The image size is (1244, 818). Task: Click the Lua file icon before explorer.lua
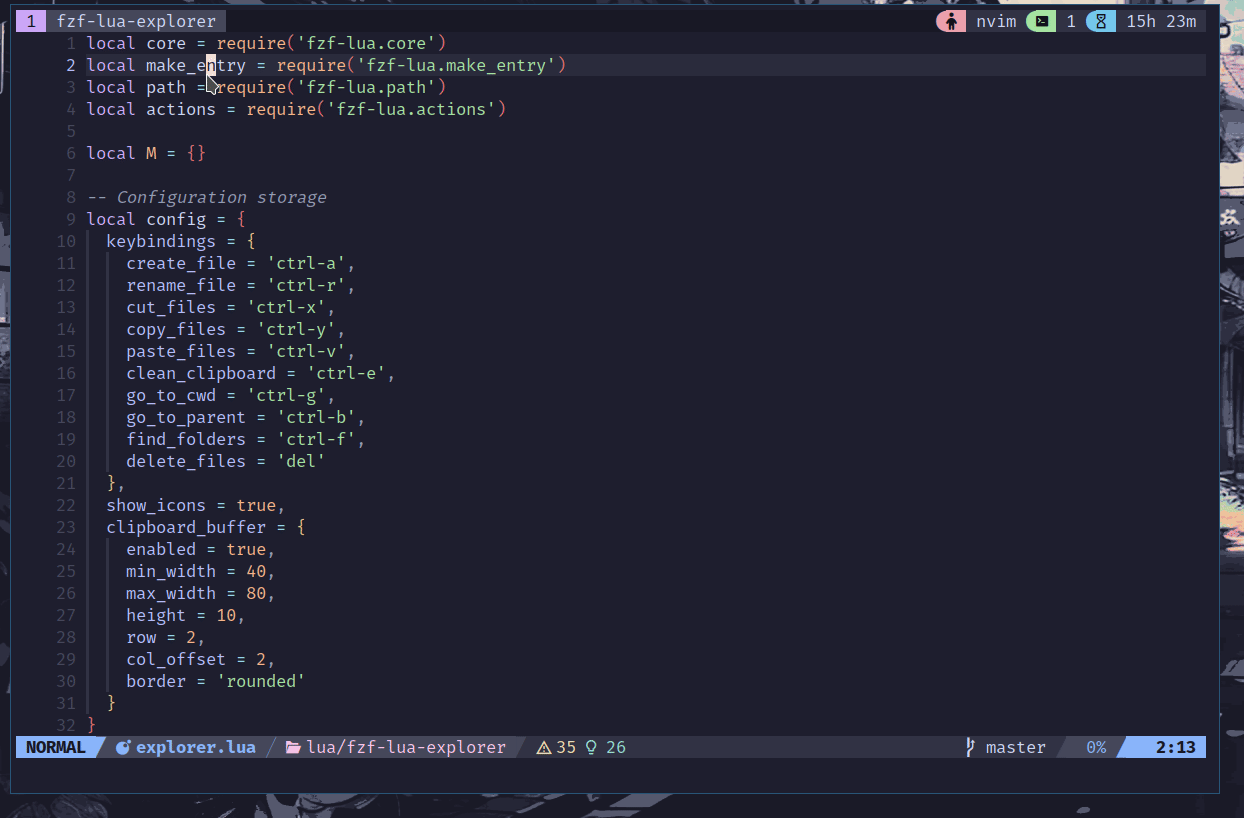click(x=124, y=747)
